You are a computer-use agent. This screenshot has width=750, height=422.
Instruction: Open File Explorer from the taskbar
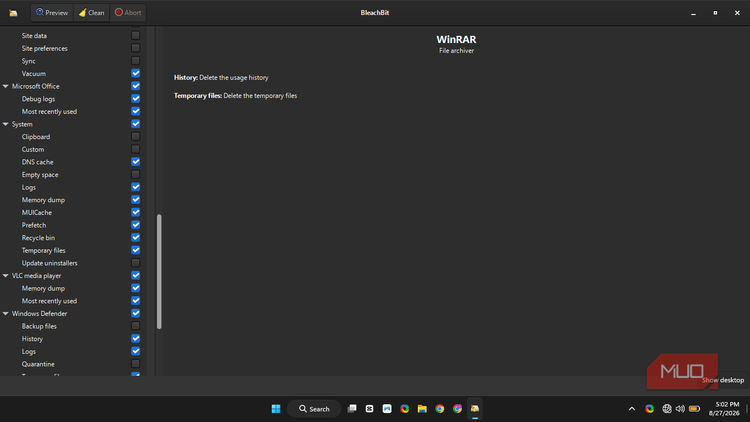(x=422, y=409)
